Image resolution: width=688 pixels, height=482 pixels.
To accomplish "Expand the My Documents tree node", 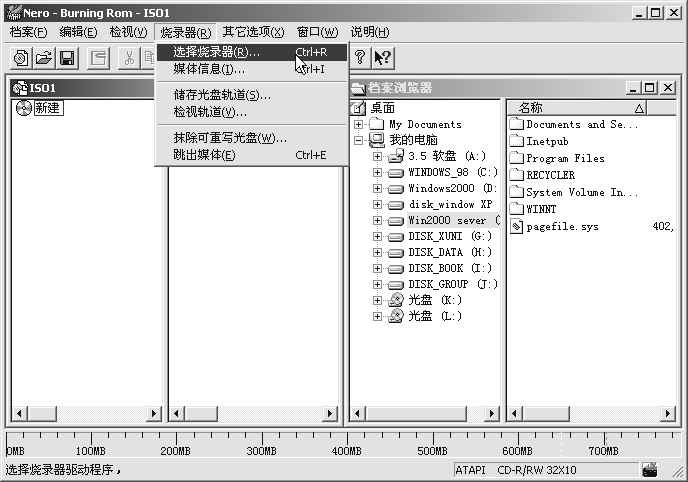I will click(358, 124).
